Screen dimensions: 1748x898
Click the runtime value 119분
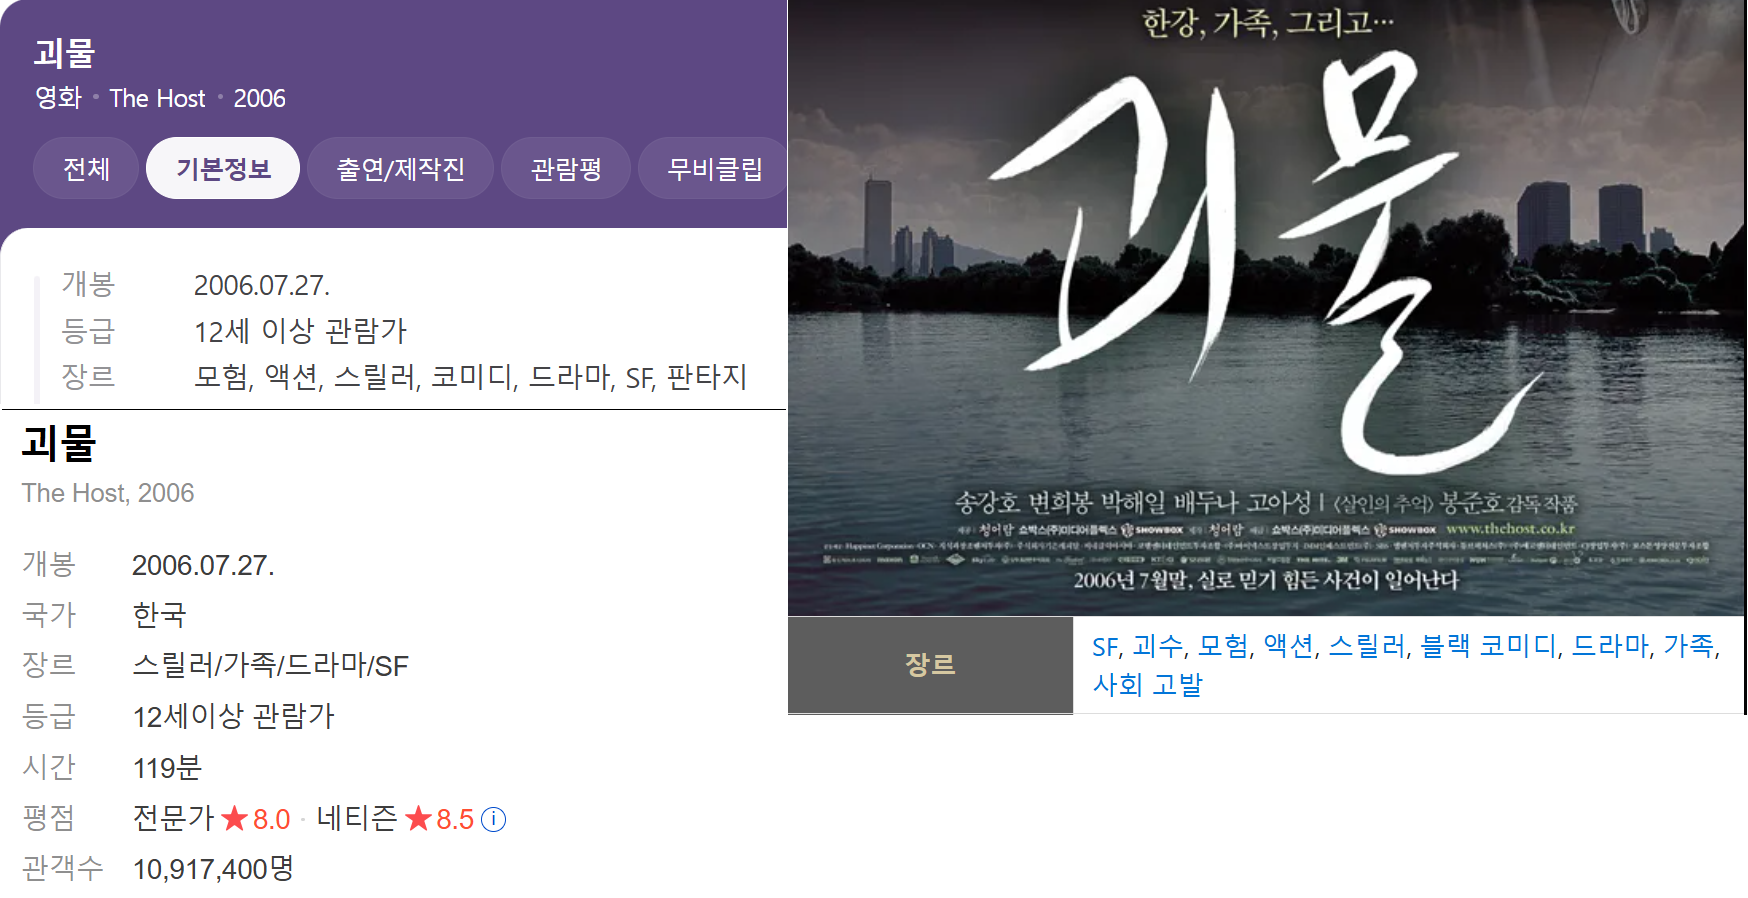click(x=167, y=768)
